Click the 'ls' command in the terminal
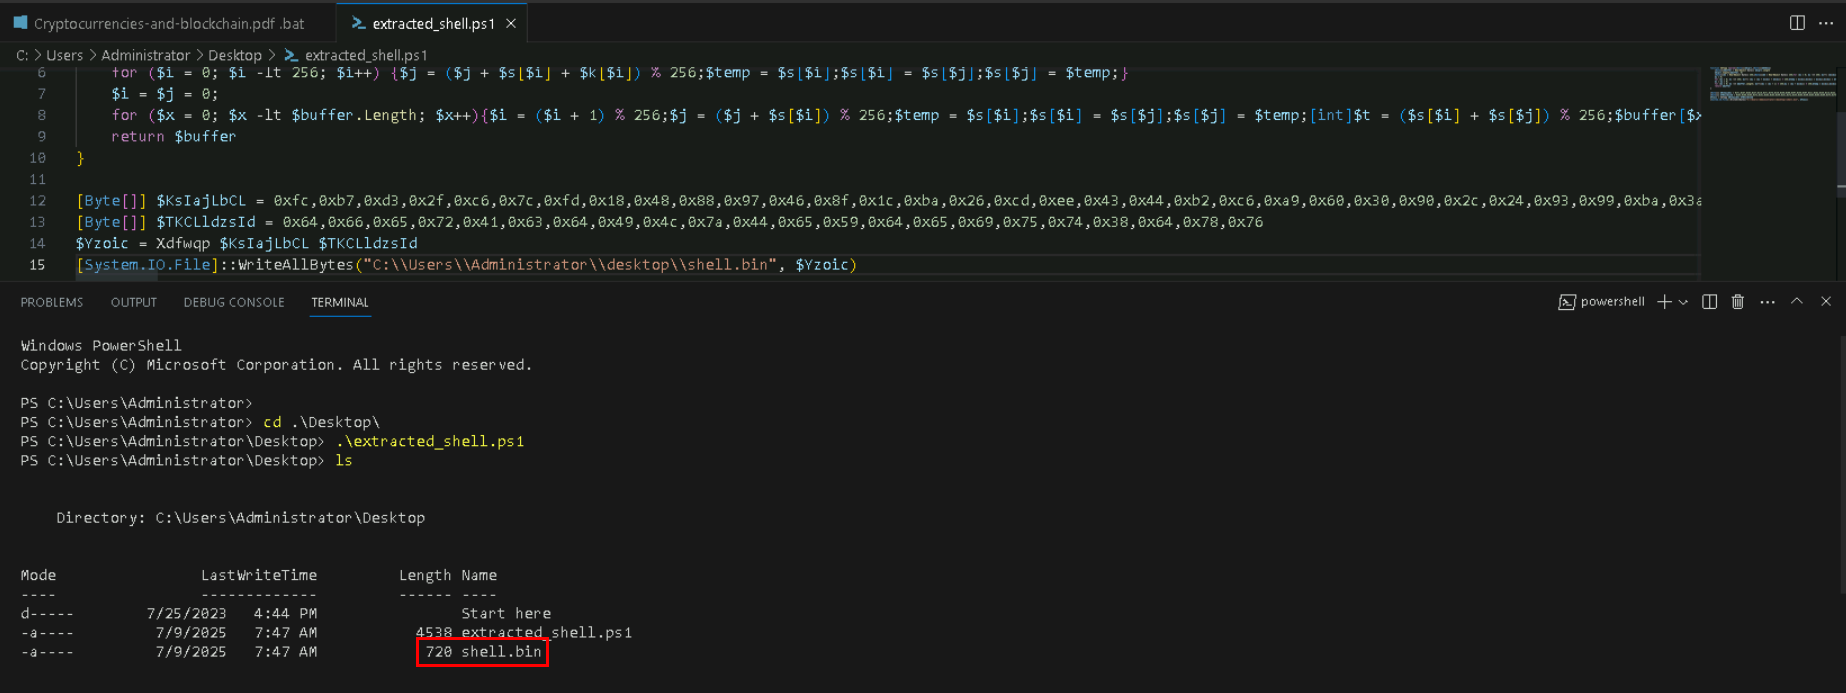The height and width of the screenshot is (693, 1846). tap(344, 461)
